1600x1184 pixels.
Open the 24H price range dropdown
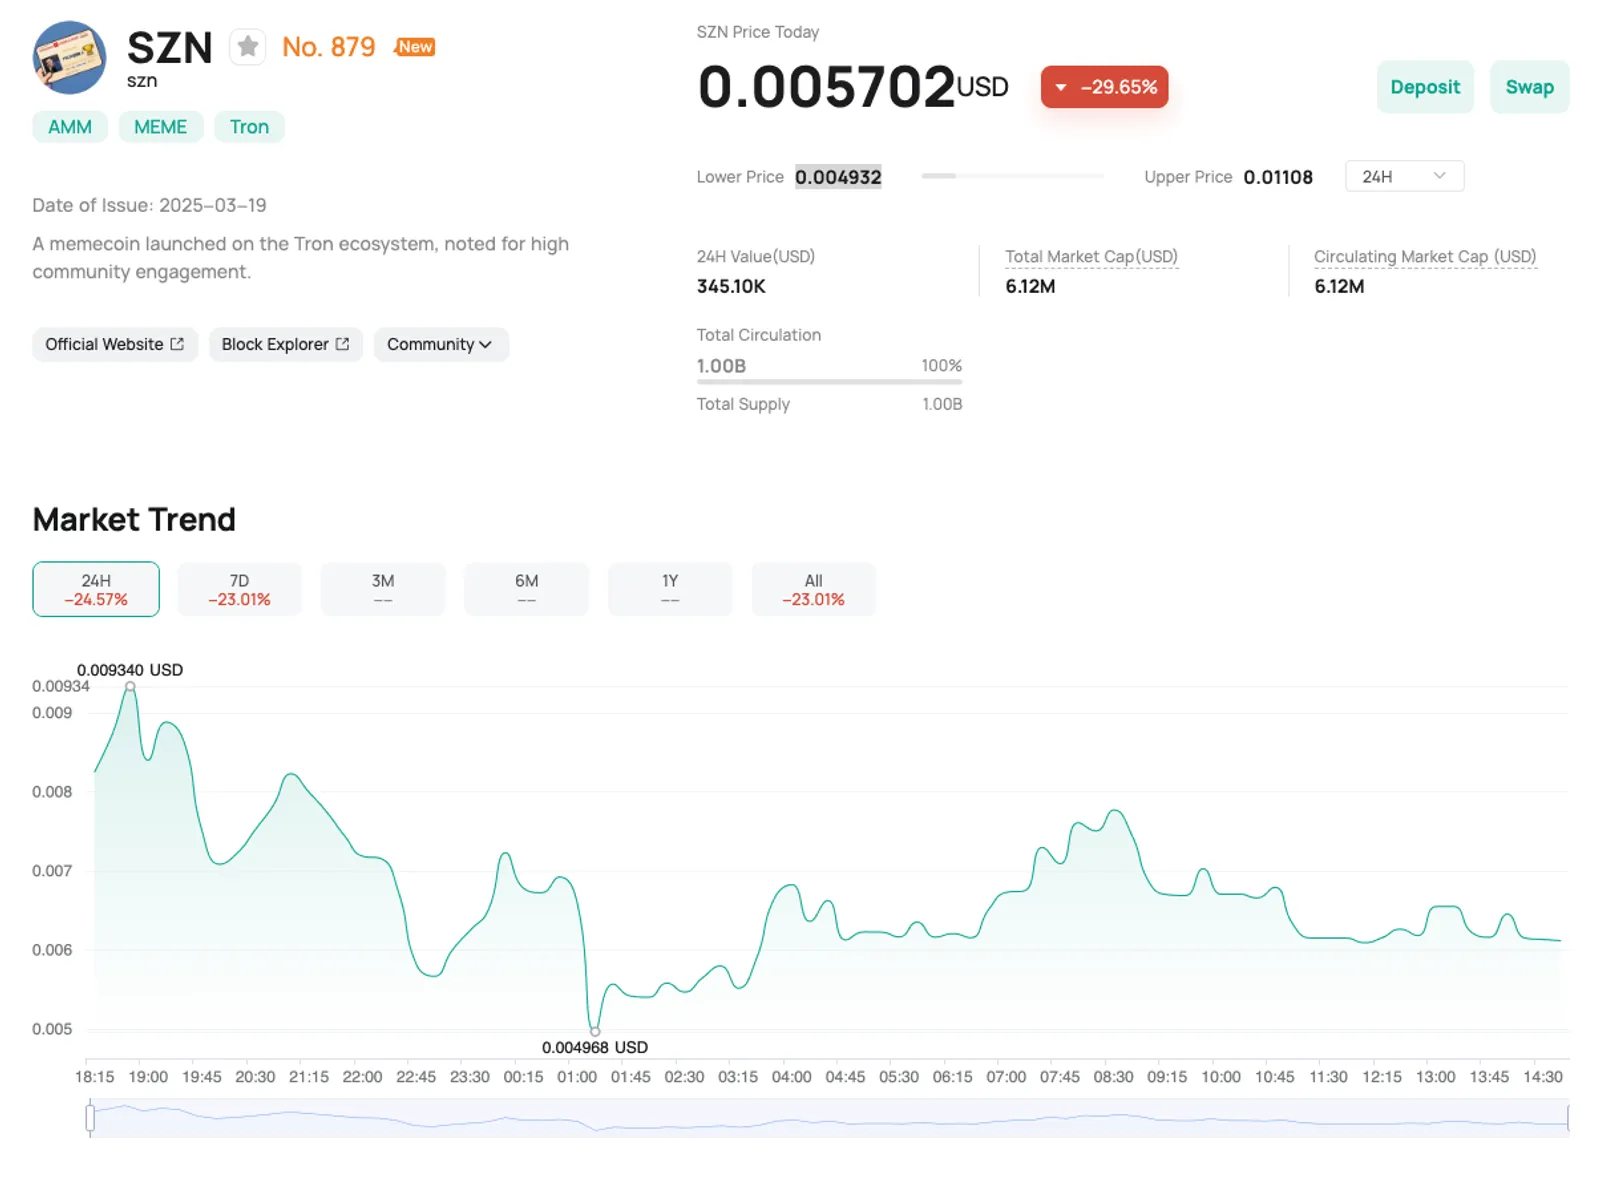pos(1404,176)
